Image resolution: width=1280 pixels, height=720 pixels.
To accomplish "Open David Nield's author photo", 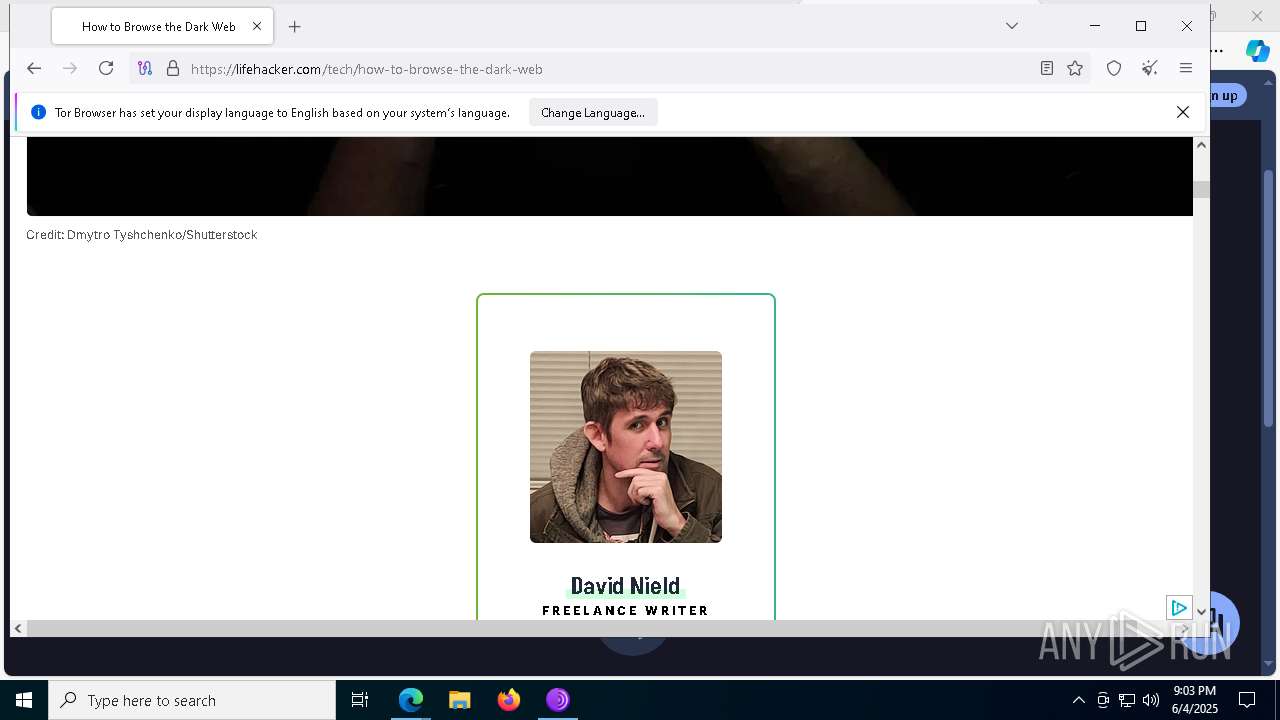I will pyautogui.click(x=626, y=447).
